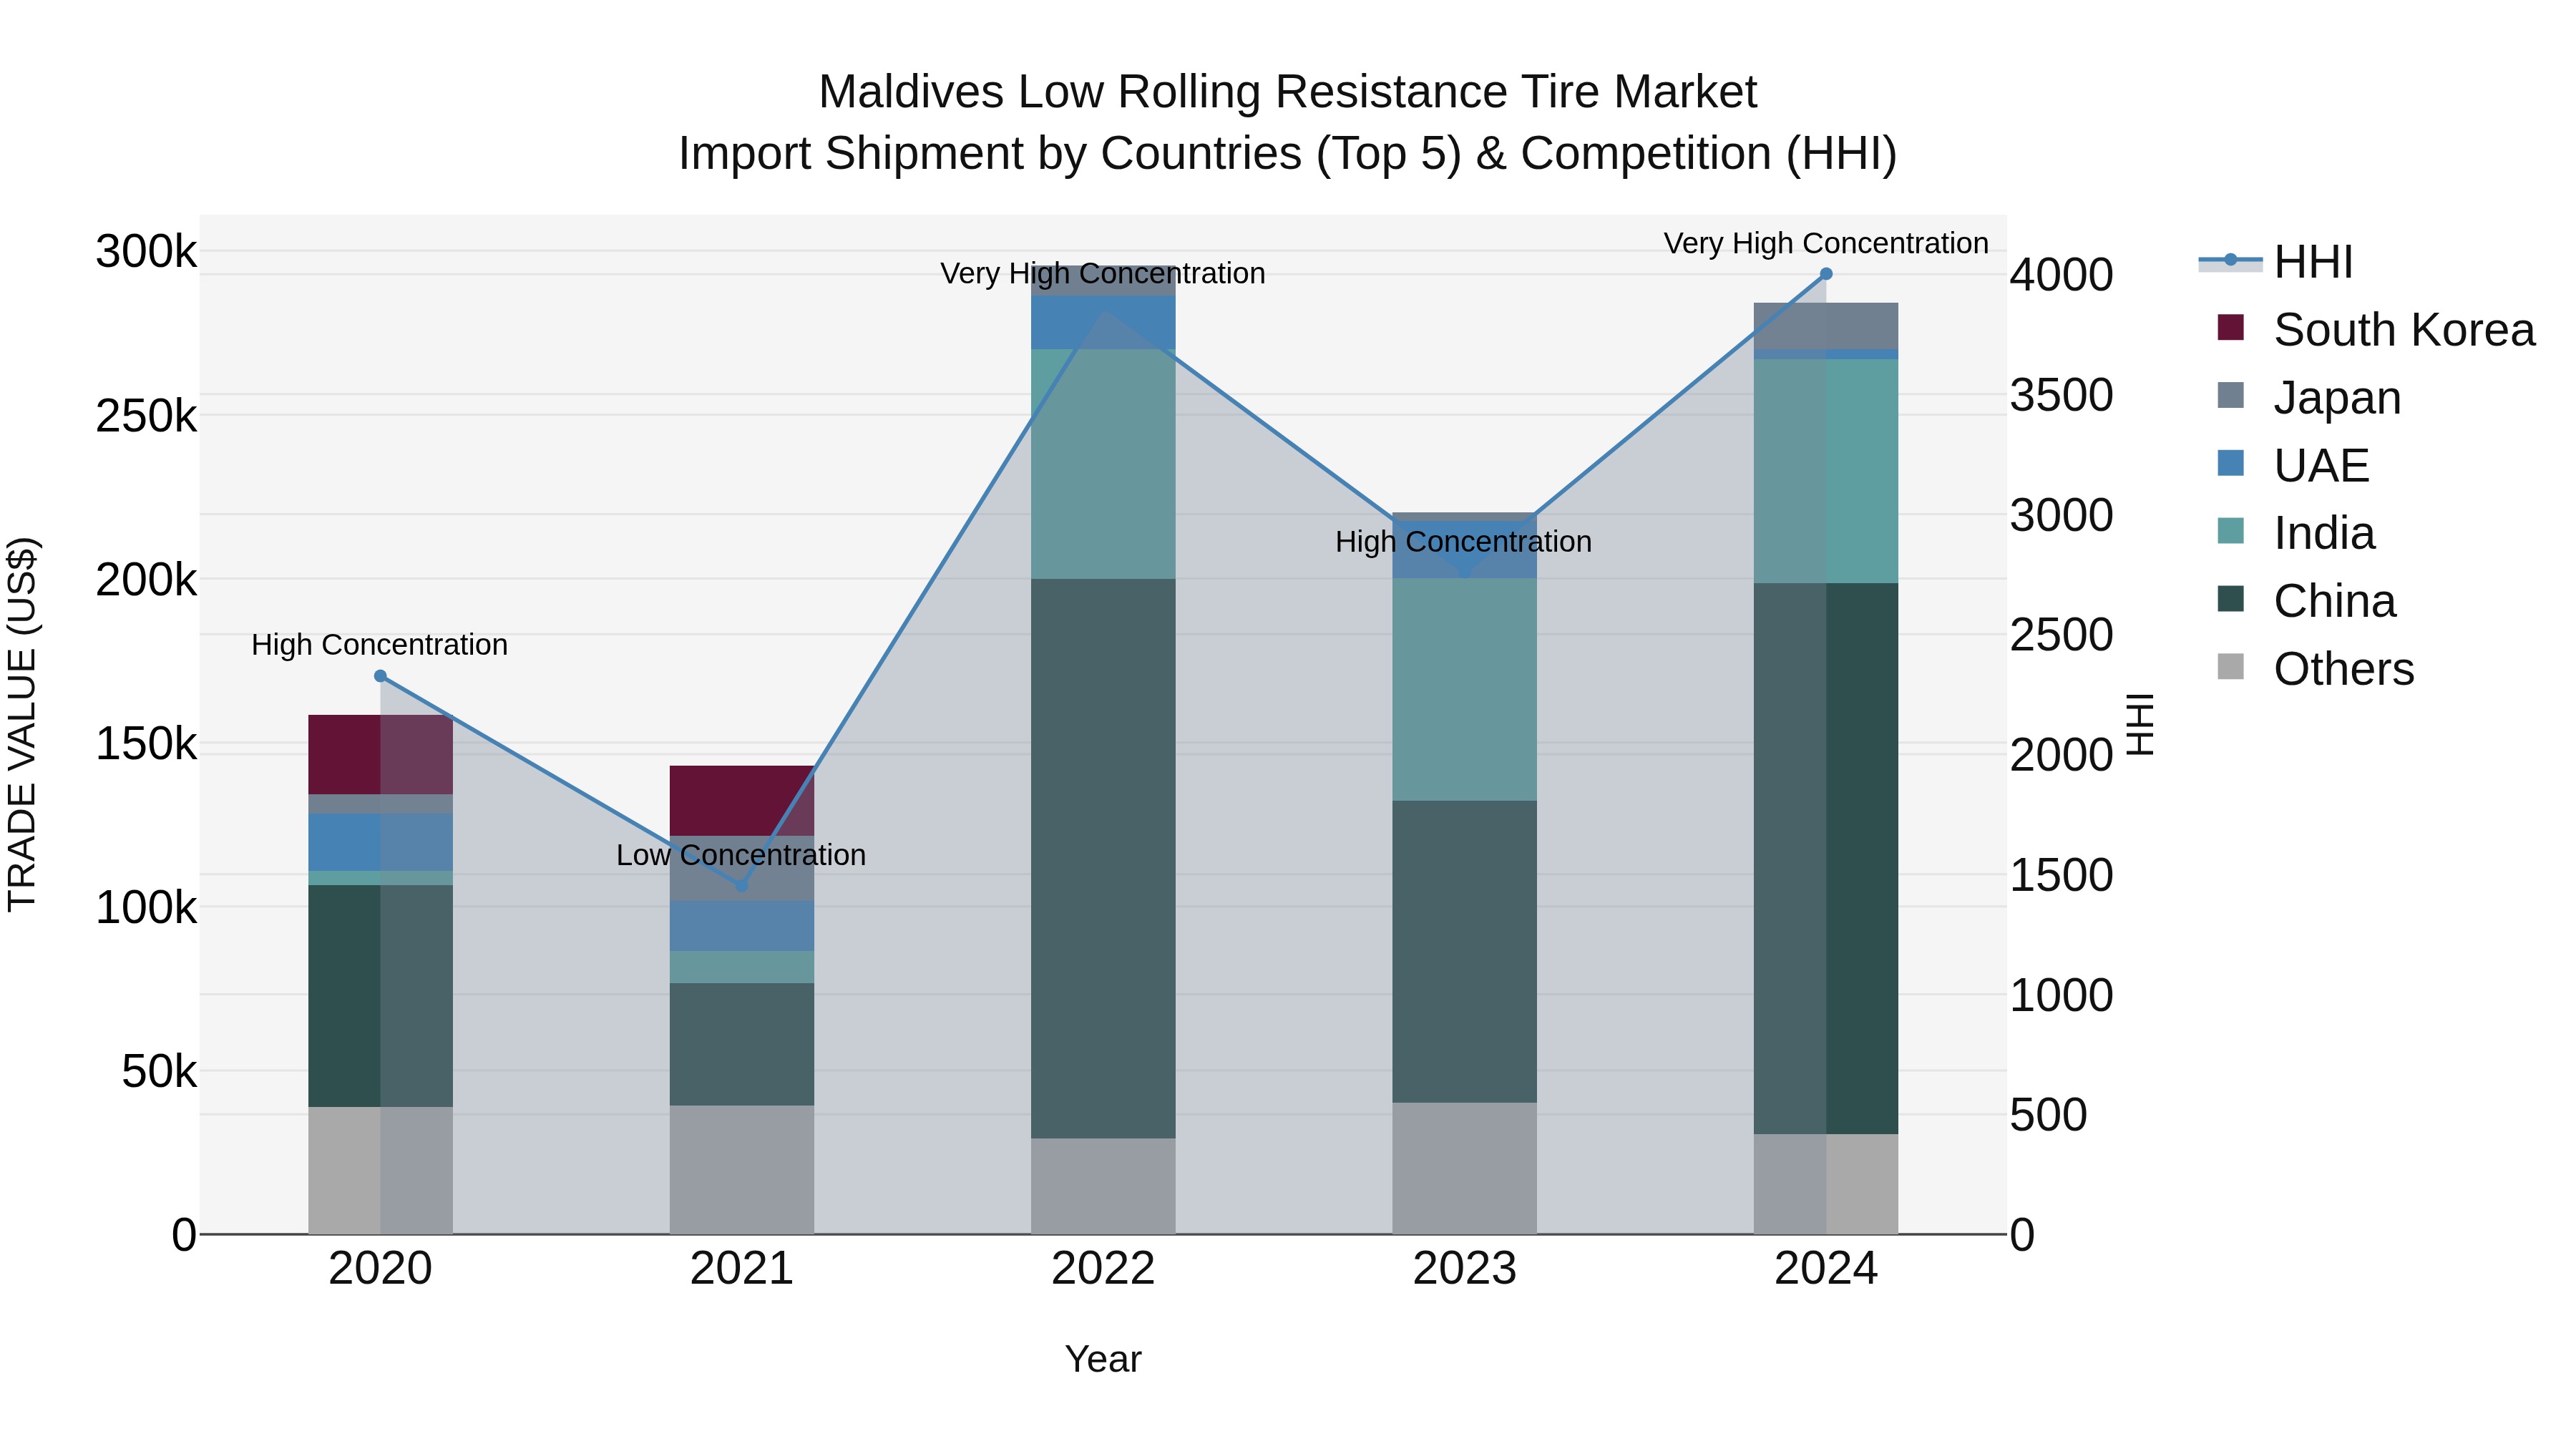Click 2023 India bar segment
Viewport: 2576px width, 1449px height.
pos(1464,689)
